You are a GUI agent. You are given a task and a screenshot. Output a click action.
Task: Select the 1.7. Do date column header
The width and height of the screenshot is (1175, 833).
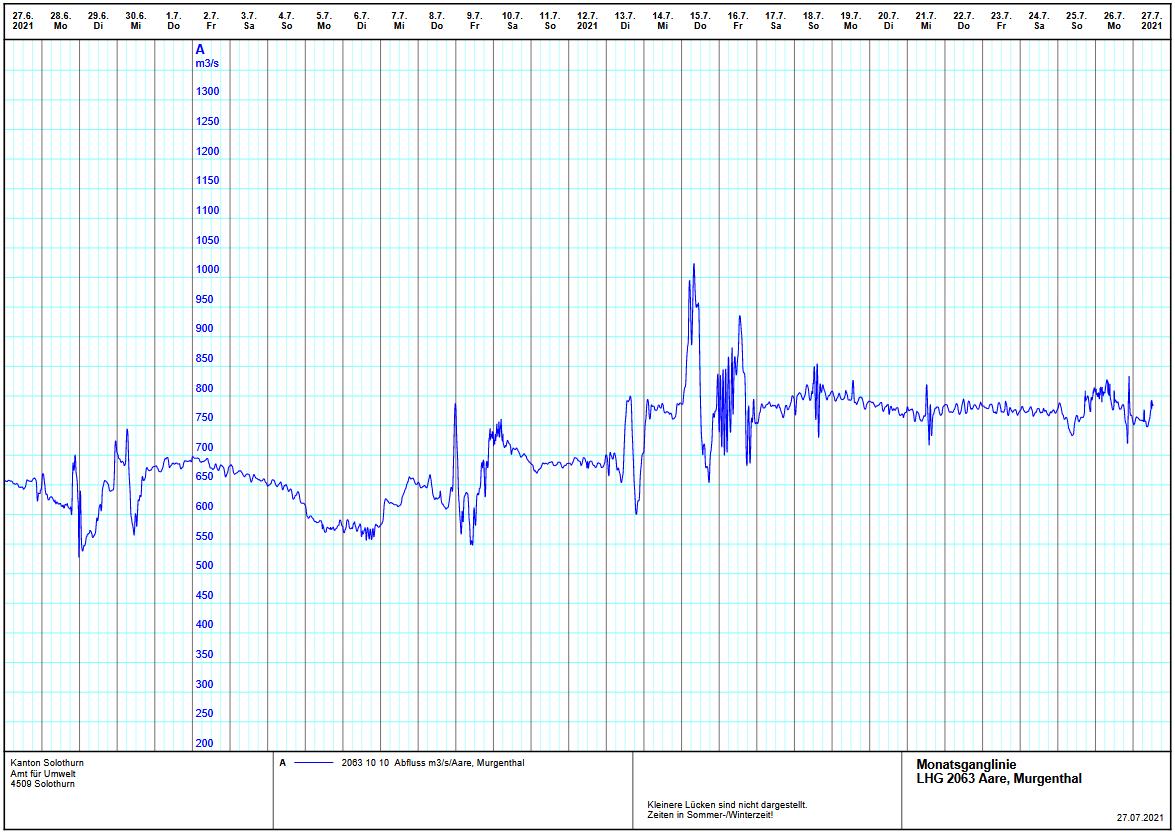[173, 20]
